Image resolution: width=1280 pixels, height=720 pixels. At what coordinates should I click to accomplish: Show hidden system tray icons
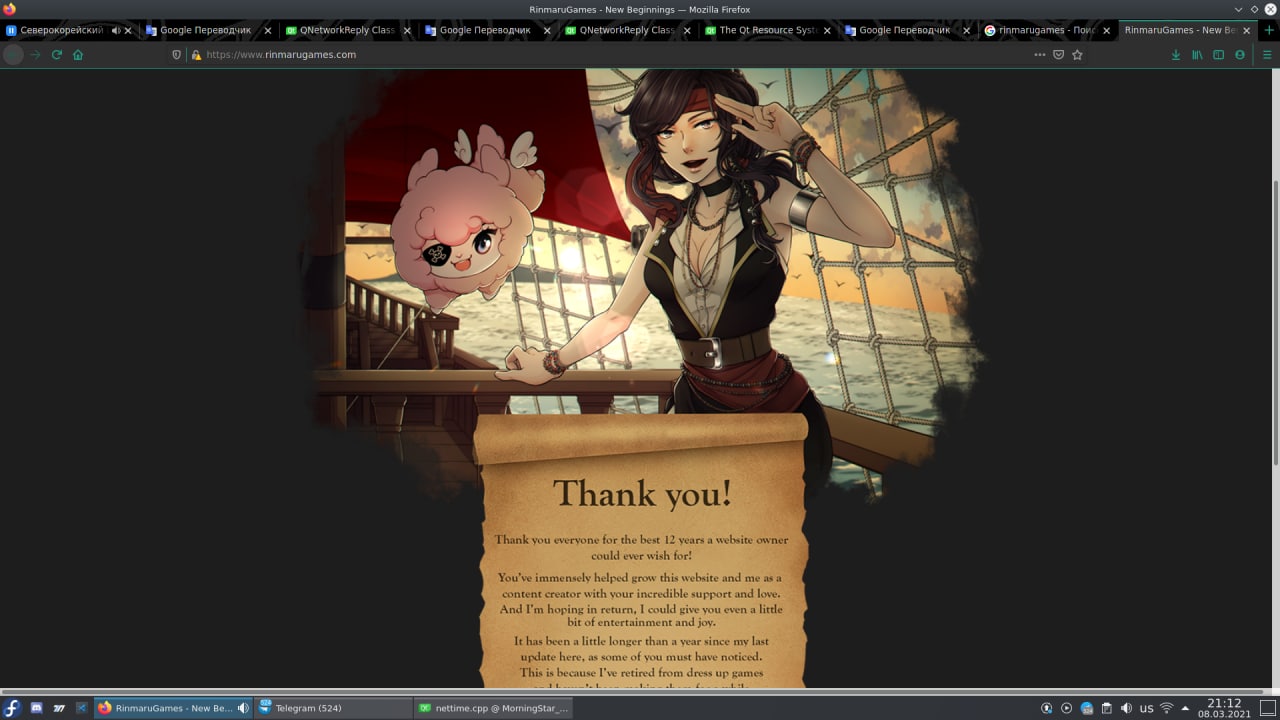coord(1185,708)
